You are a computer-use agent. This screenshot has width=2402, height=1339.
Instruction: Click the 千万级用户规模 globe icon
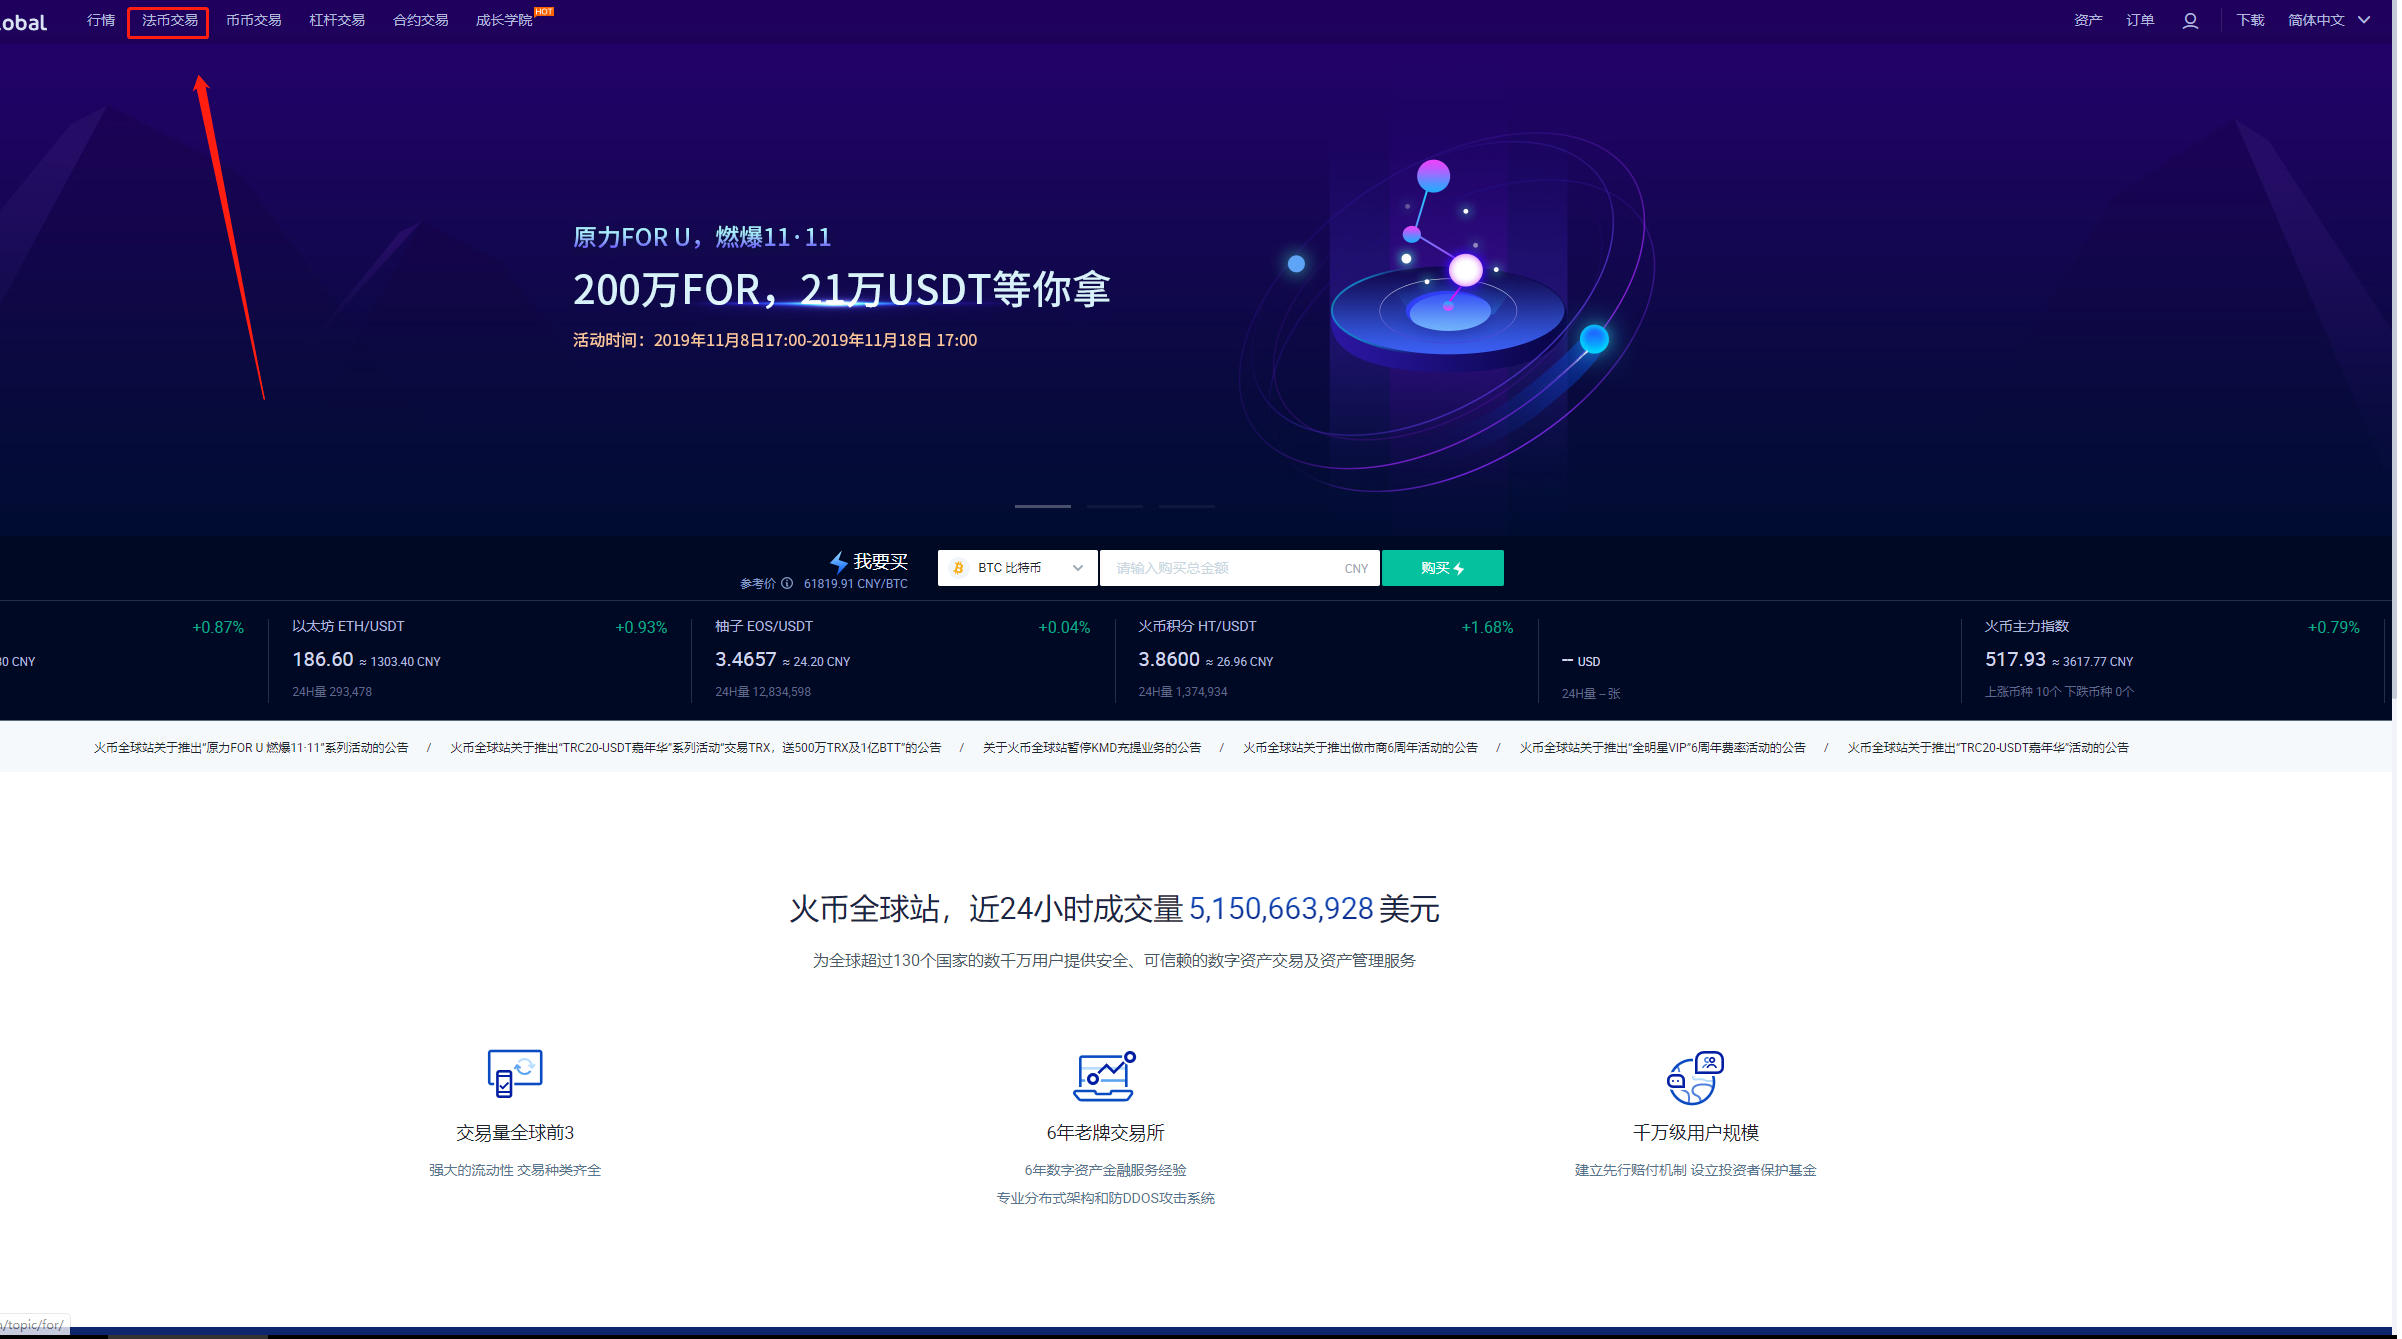pyautogui.click(x=1696, y=1078)
